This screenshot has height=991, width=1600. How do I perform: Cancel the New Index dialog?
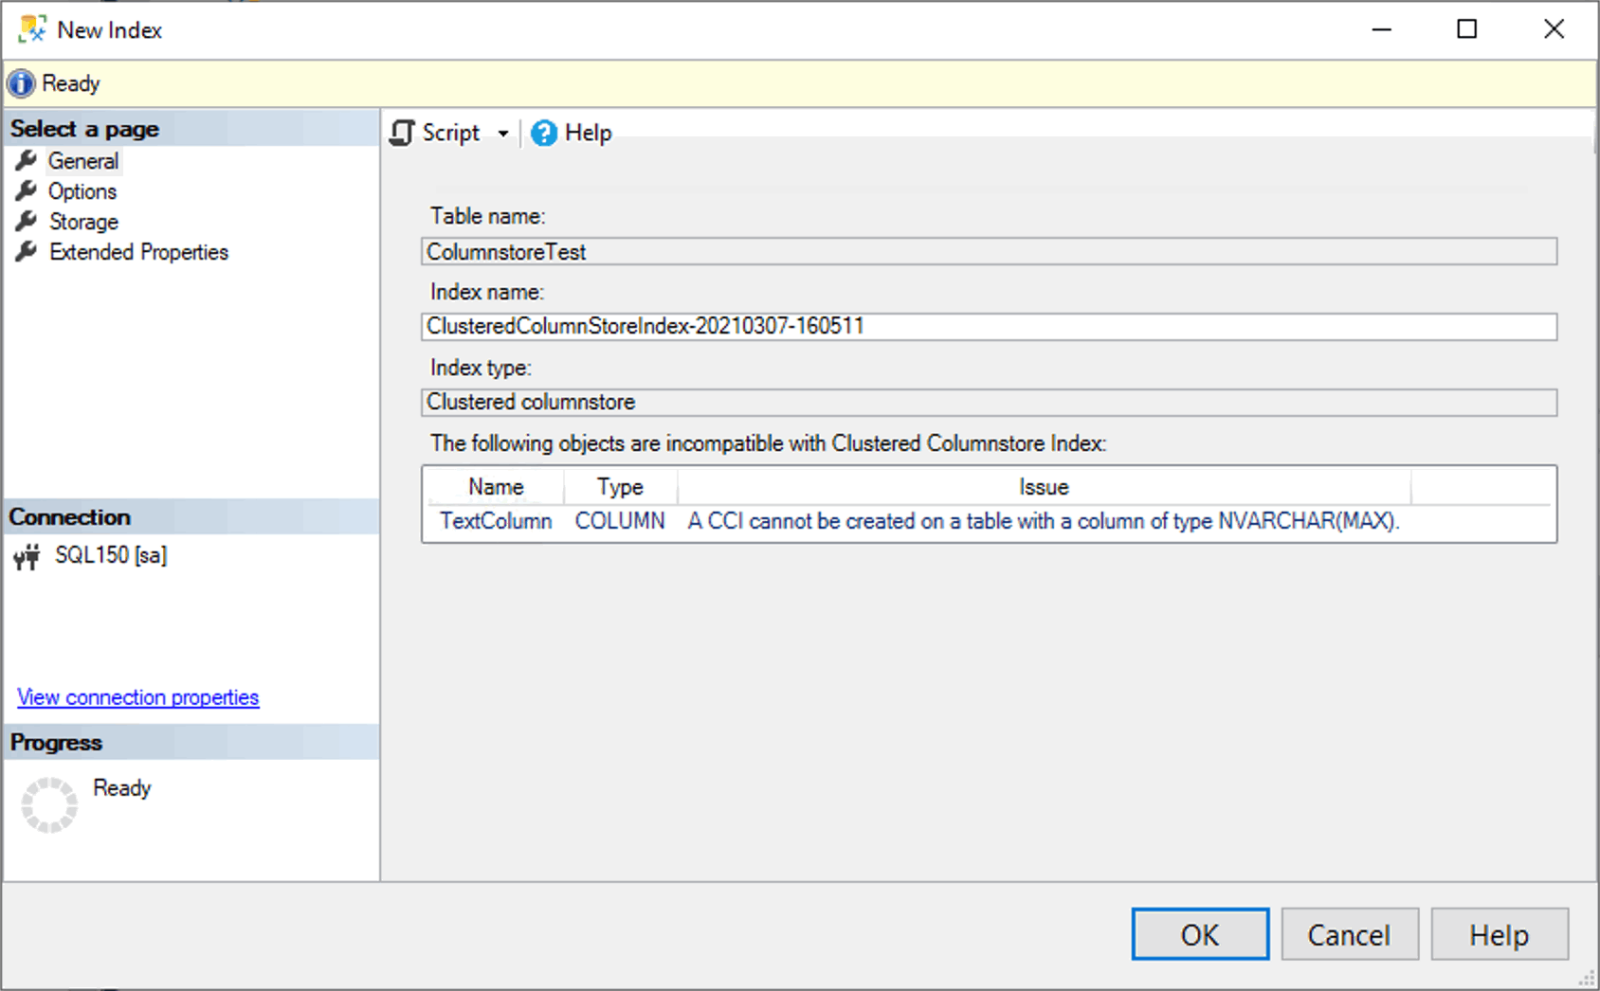1349,934
